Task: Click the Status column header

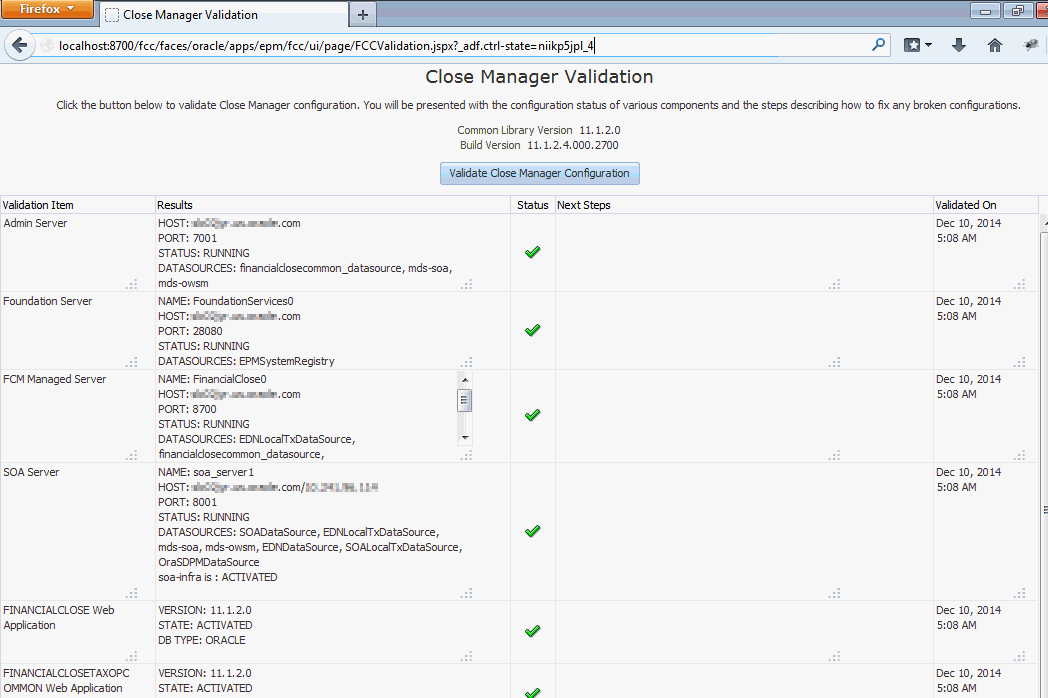Action: coord(533,205)
